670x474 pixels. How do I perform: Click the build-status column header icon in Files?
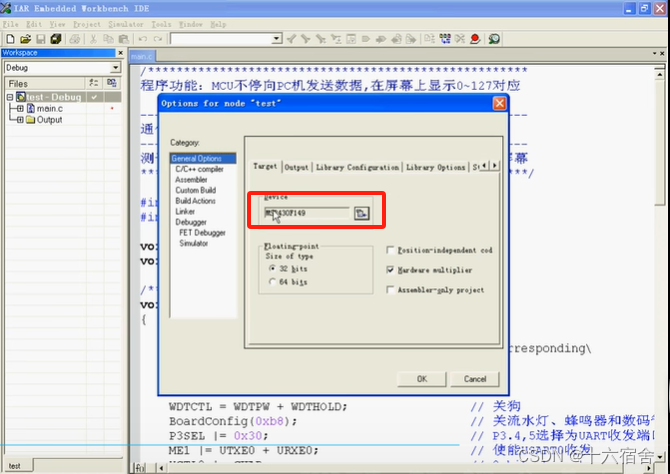pyautogui.click(x=94, y=83)
